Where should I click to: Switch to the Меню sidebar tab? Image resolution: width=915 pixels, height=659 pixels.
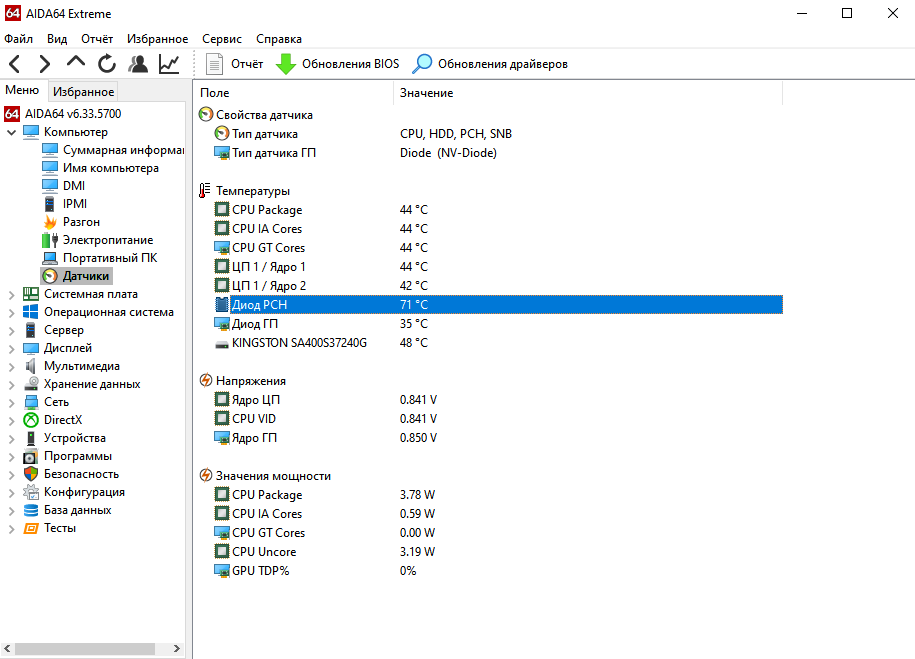pos(22,90)
